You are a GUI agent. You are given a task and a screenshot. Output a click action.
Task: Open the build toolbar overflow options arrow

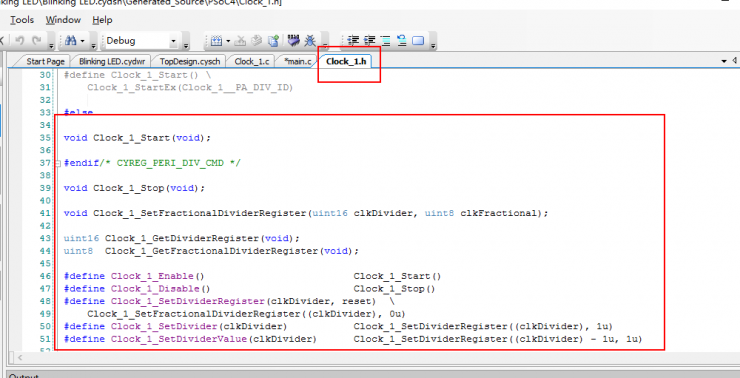click(325, 46)
